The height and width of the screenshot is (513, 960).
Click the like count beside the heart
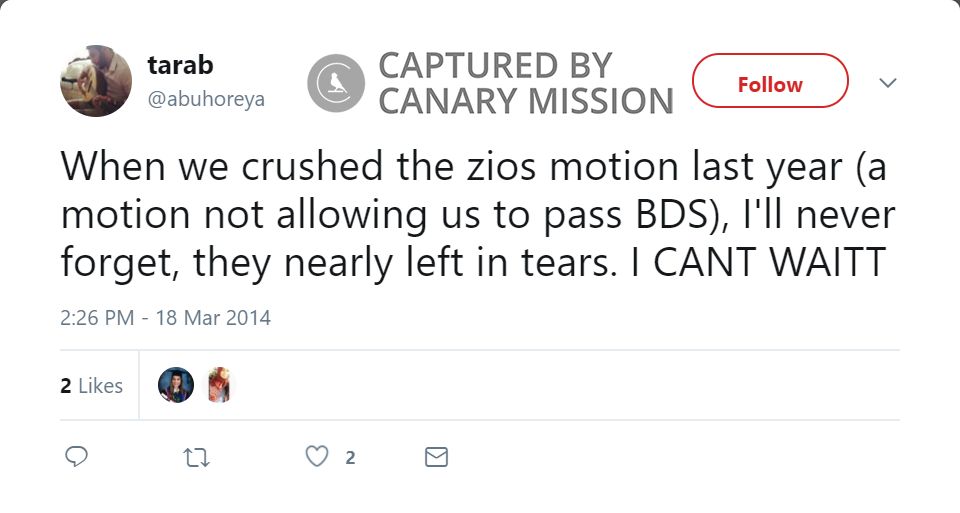tap(350, 458)
